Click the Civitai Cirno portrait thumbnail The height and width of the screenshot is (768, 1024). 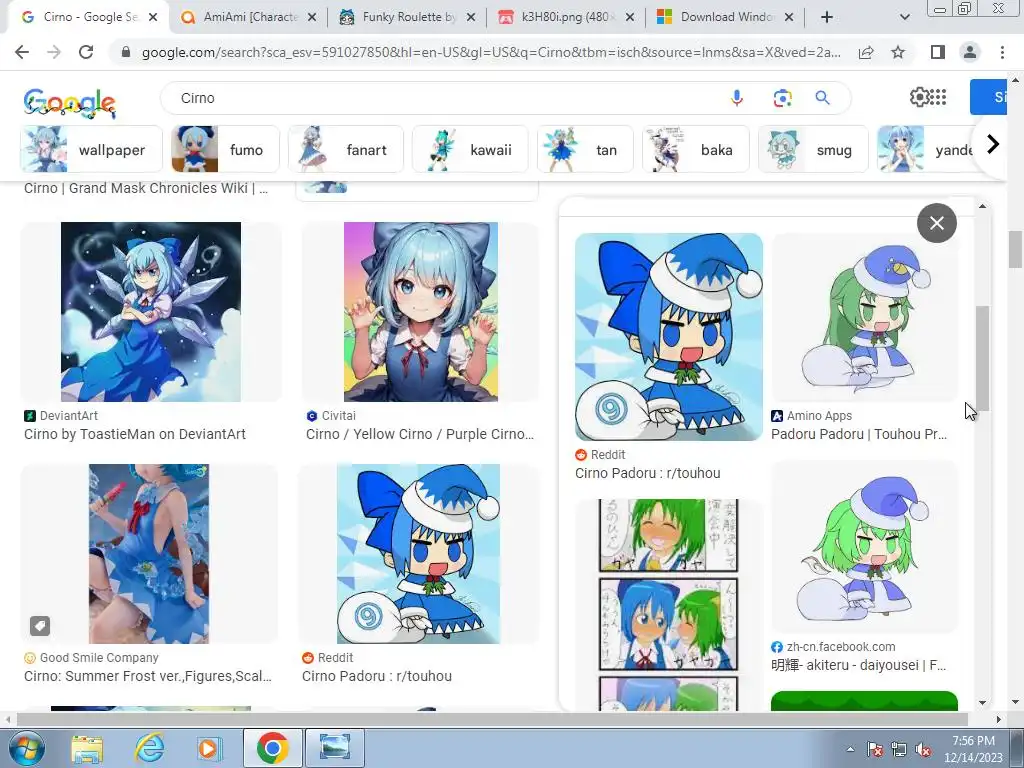tap(421, 312)
